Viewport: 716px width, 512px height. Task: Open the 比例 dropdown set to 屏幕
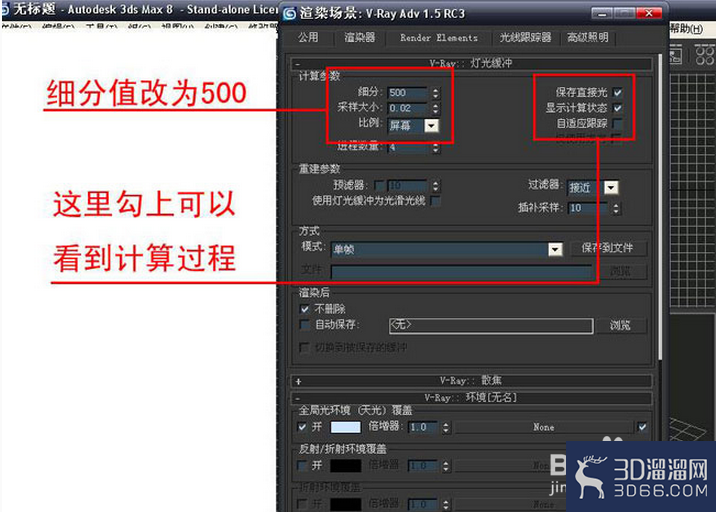click(x=413, y=125)
